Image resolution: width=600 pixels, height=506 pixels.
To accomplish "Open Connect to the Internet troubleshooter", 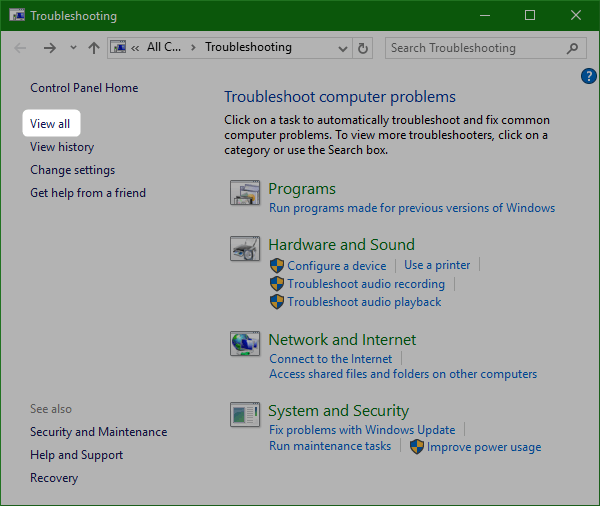I will click(331, 358).
